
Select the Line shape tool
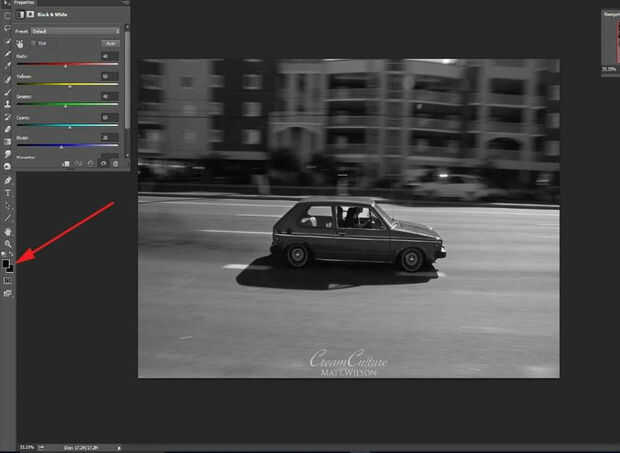[x=7, y=218]
